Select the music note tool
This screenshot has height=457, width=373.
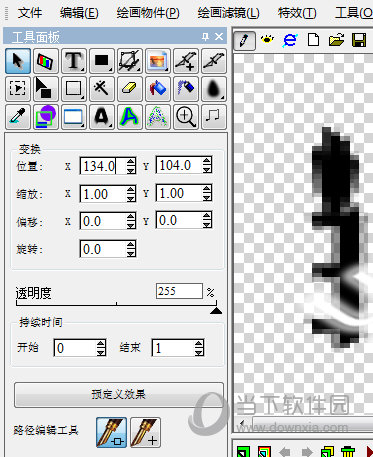click(214, 117)
